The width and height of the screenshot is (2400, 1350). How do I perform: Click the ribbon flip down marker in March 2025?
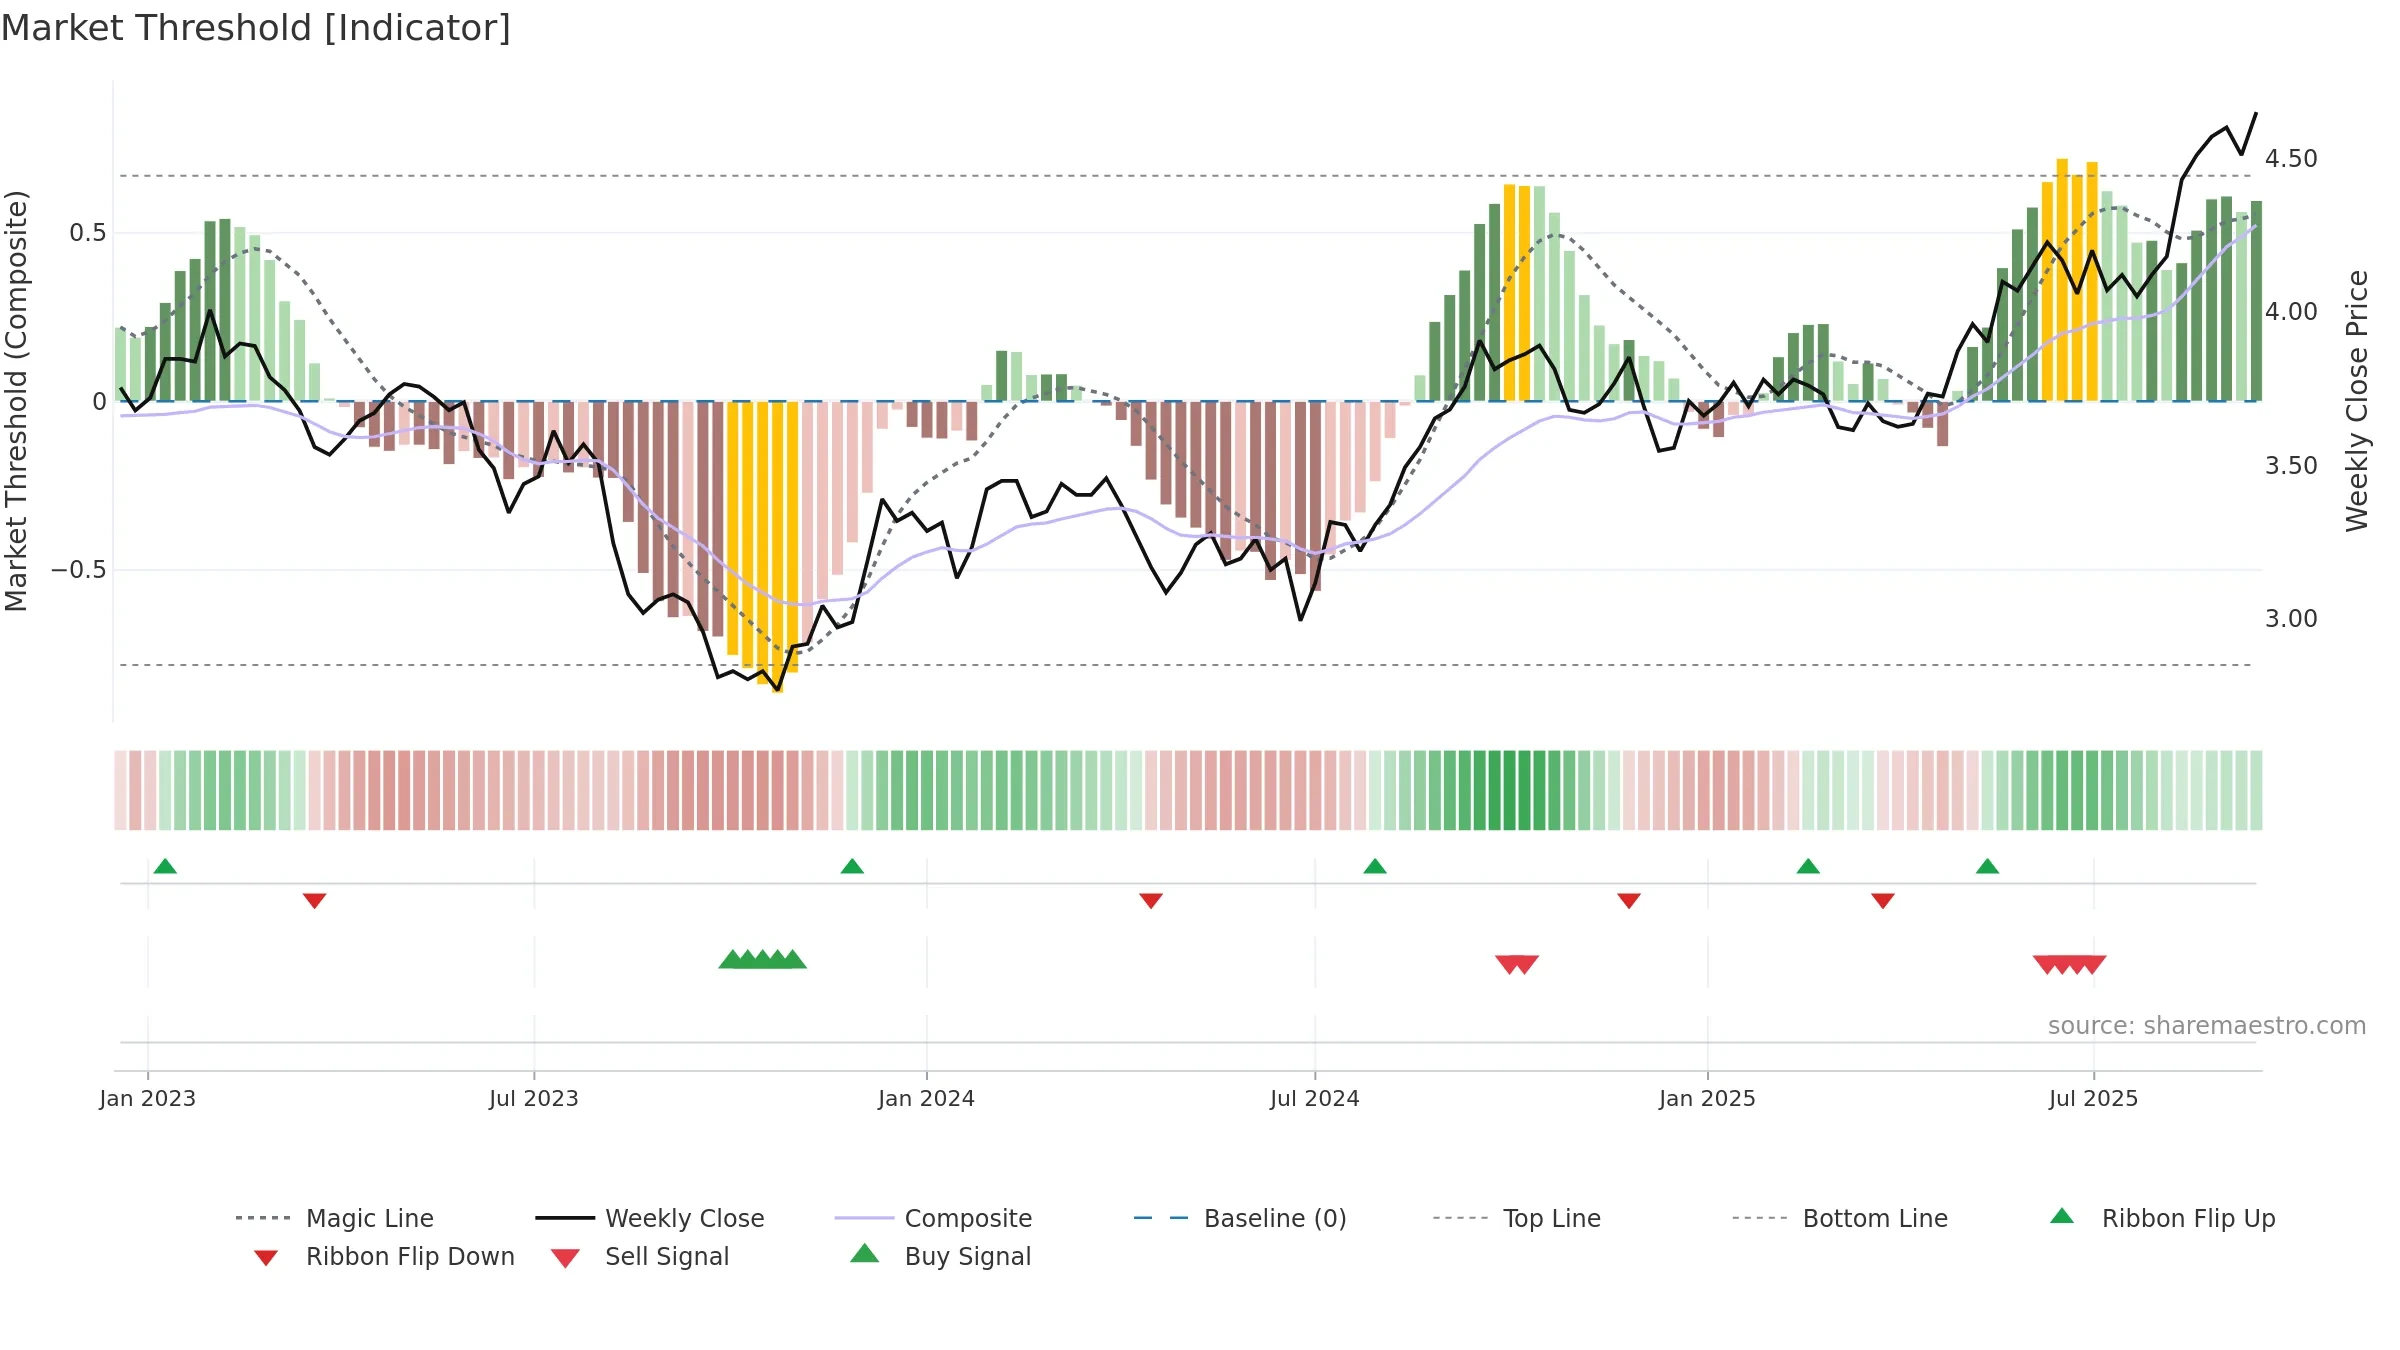[x=1883, y=901]
